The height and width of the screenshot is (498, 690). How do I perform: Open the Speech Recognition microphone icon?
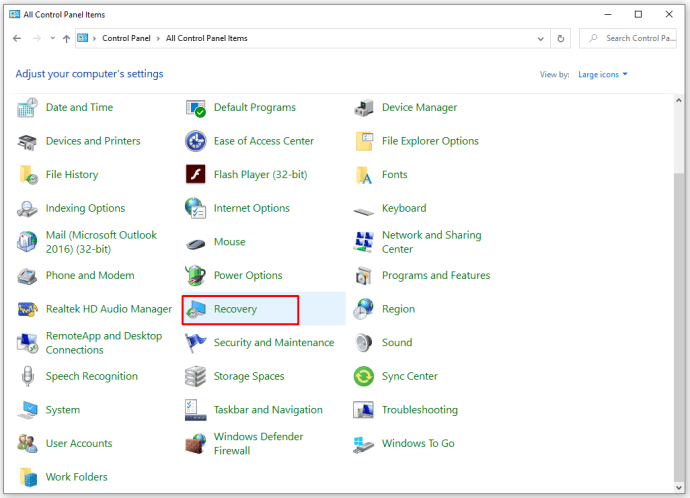tap(27, 376)
